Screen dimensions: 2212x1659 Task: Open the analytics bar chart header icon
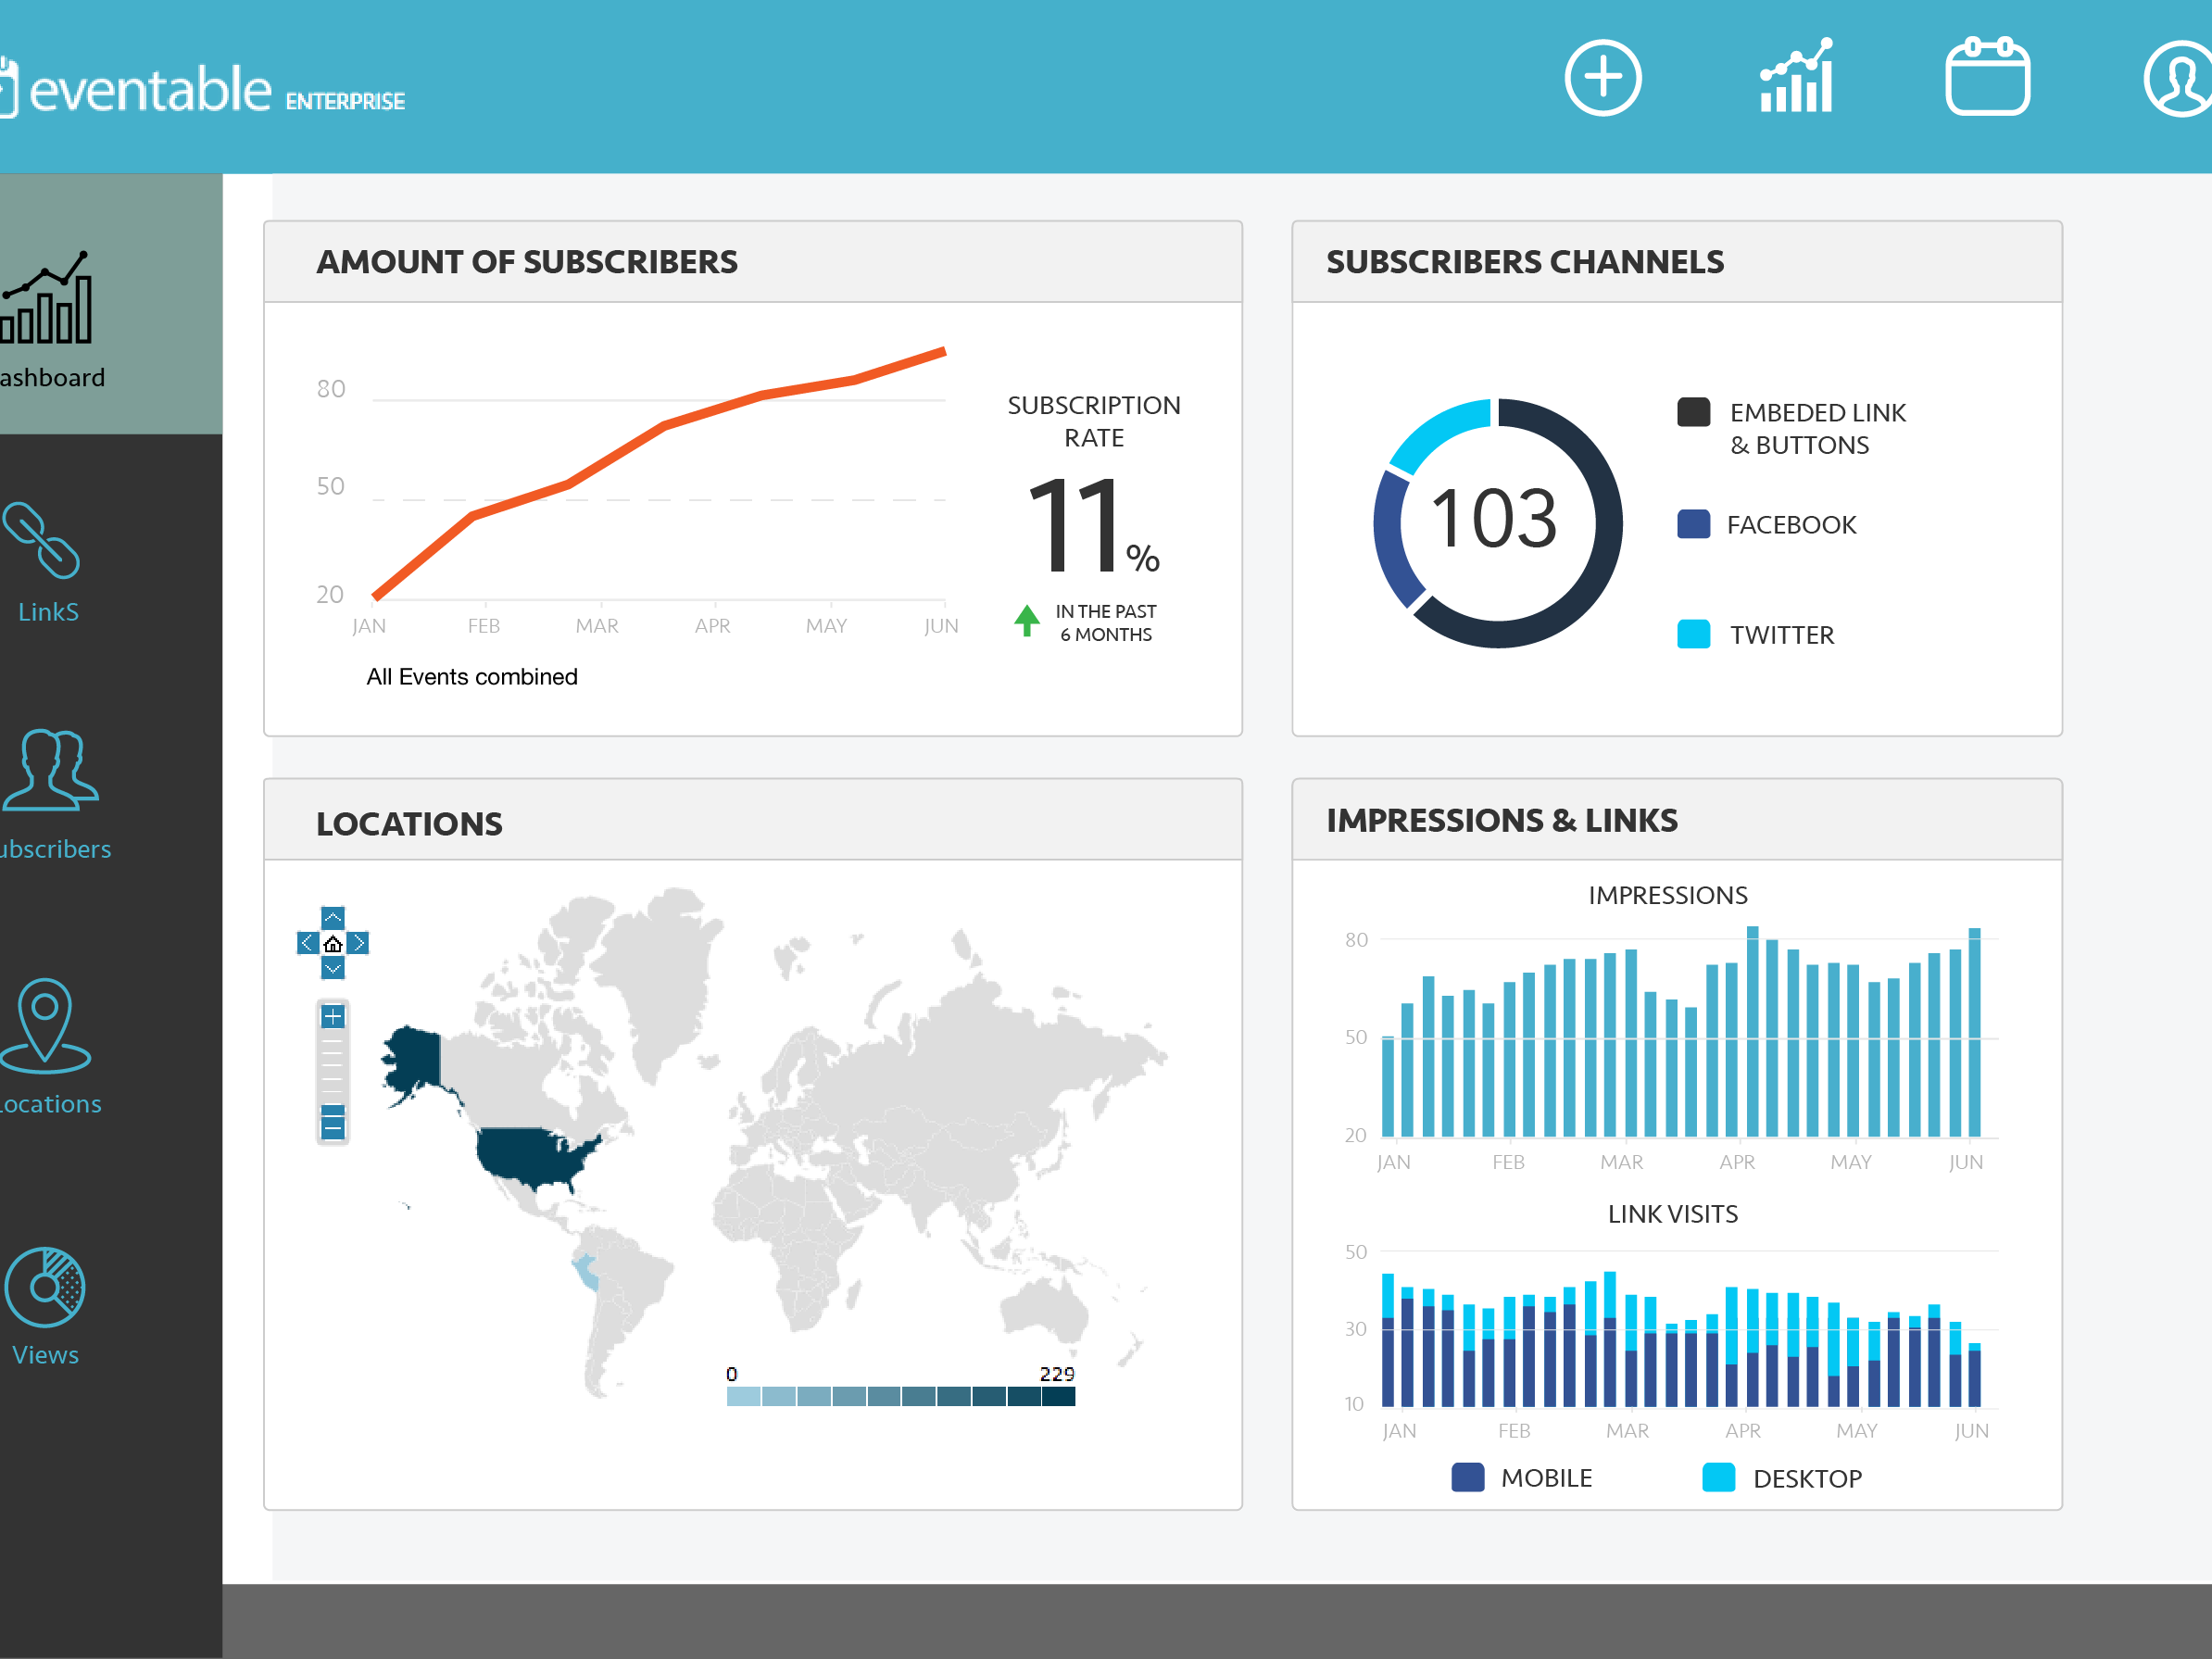[x=1796, y=77]
